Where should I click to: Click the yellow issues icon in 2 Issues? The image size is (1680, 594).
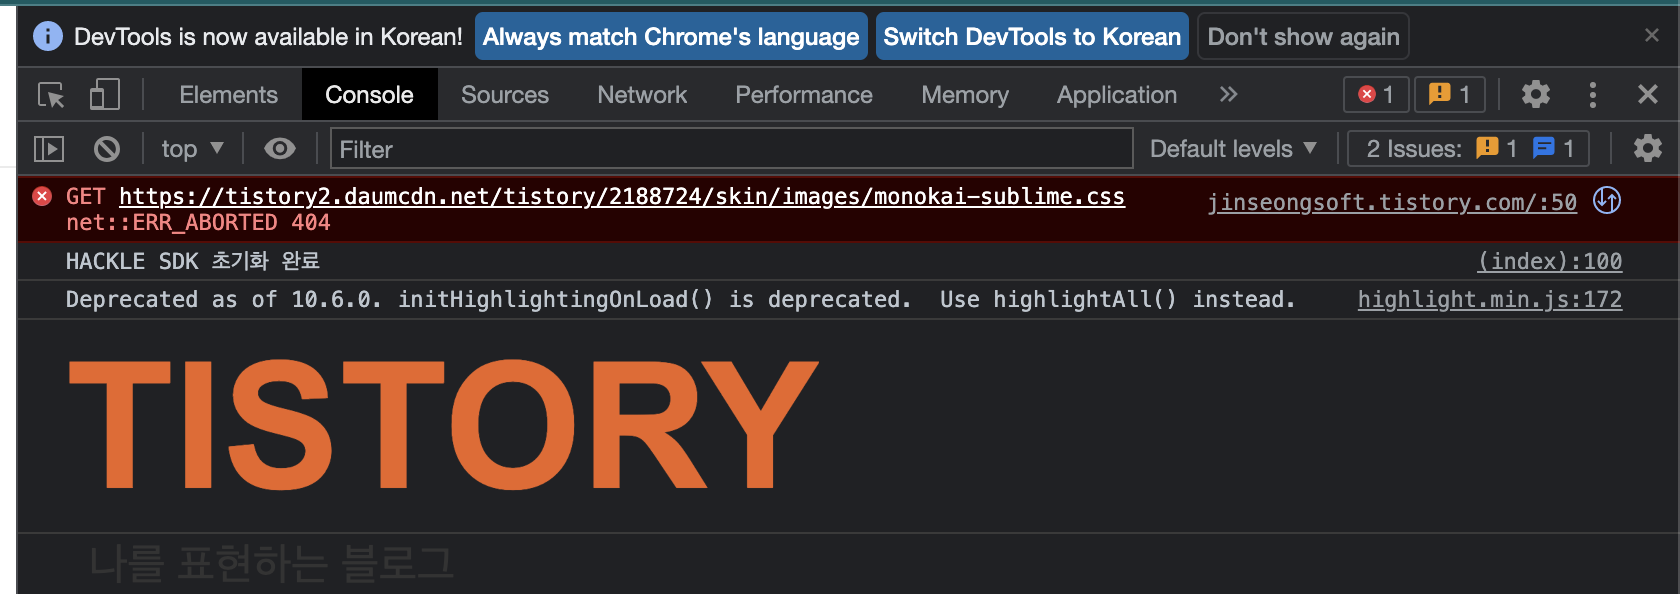click(x=1487, y=148)
